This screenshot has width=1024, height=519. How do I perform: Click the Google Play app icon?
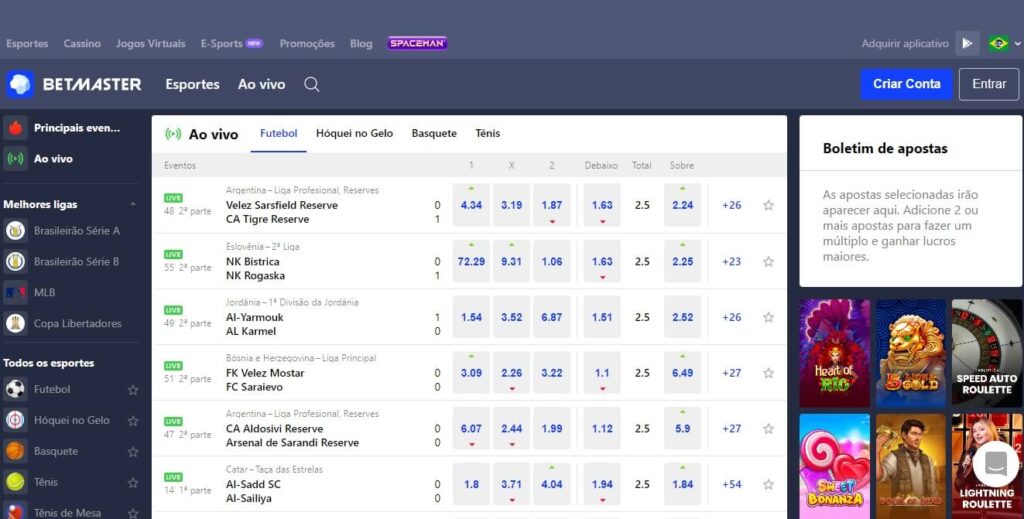966,43
